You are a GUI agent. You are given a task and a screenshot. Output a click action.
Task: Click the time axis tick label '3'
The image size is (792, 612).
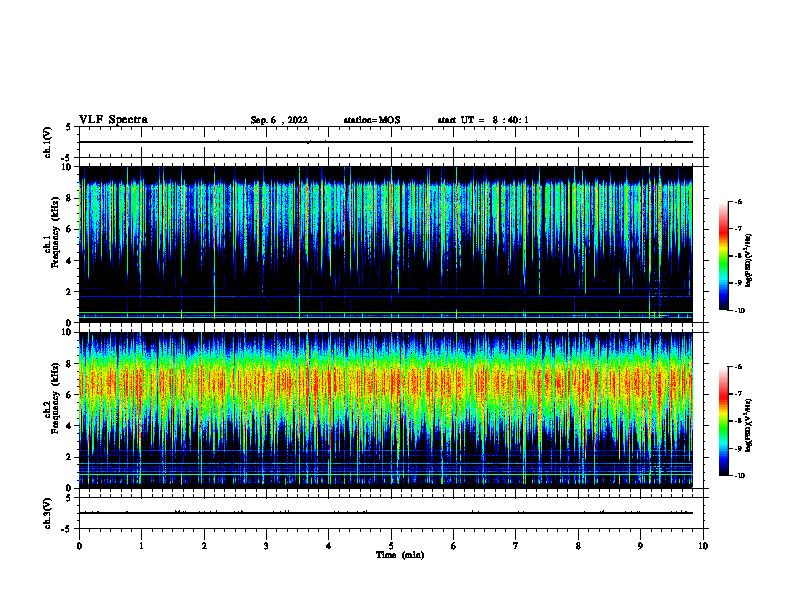[x=266, y=546]
